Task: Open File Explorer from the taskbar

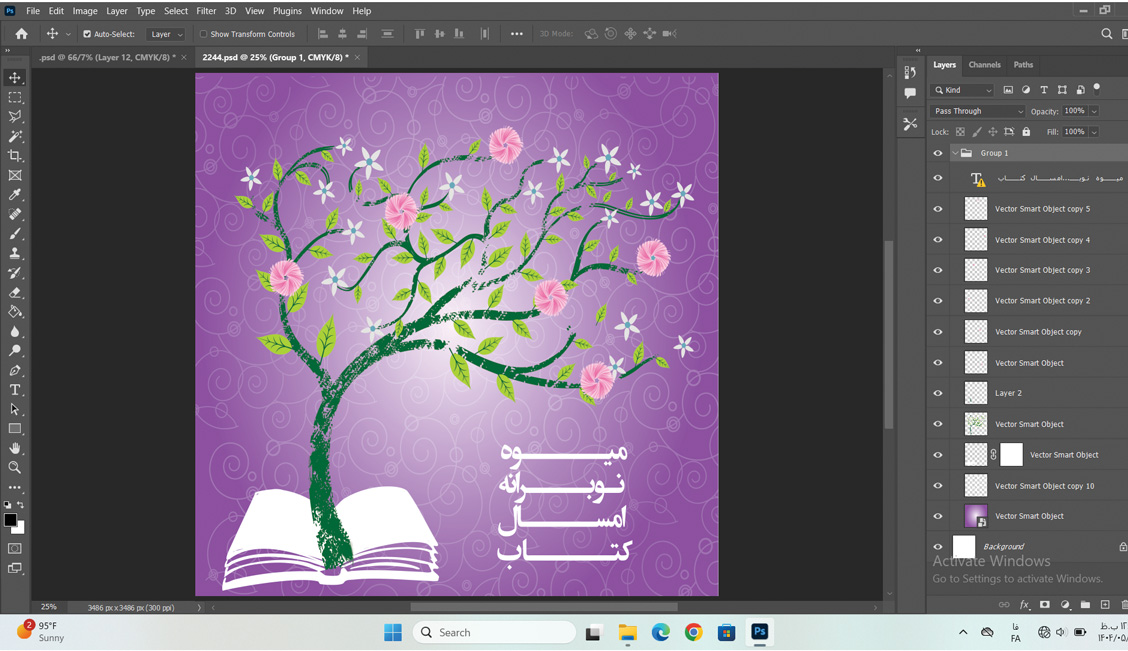Action: click(627, 632)
